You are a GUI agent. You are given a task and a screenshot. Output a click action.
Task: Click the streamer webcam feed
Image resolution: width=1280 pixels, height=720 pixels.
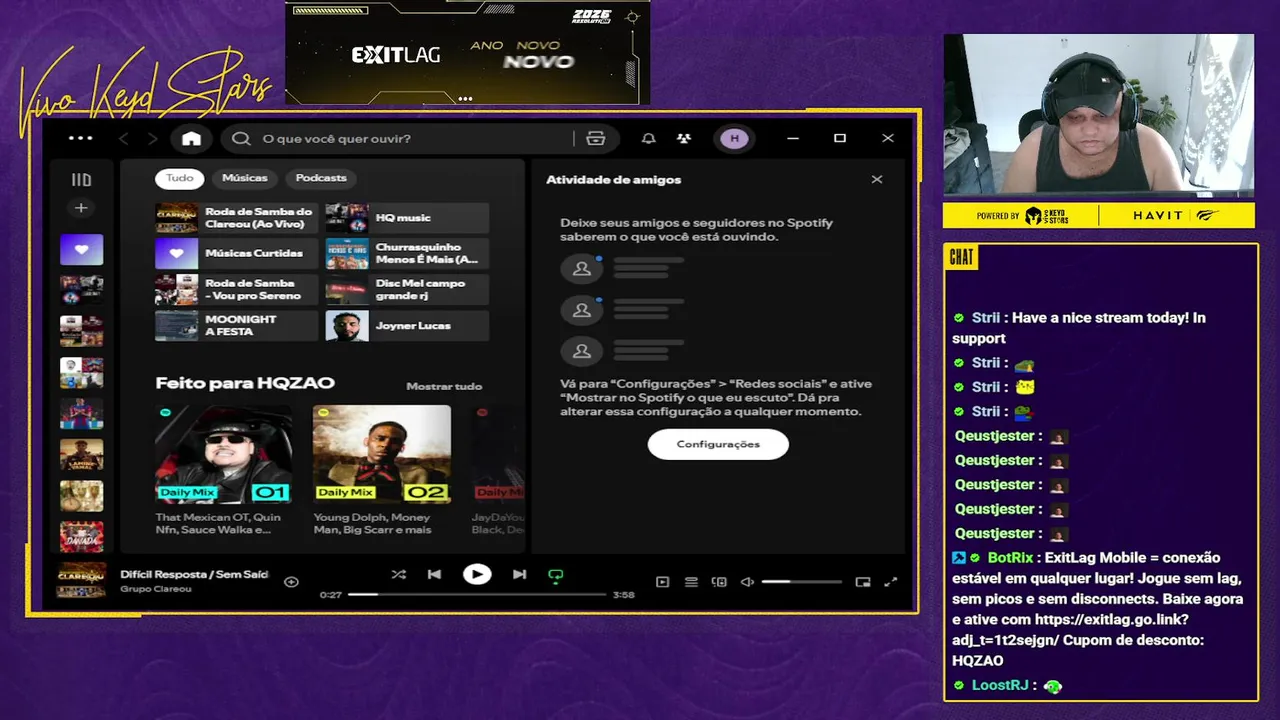click(1098, 115)
